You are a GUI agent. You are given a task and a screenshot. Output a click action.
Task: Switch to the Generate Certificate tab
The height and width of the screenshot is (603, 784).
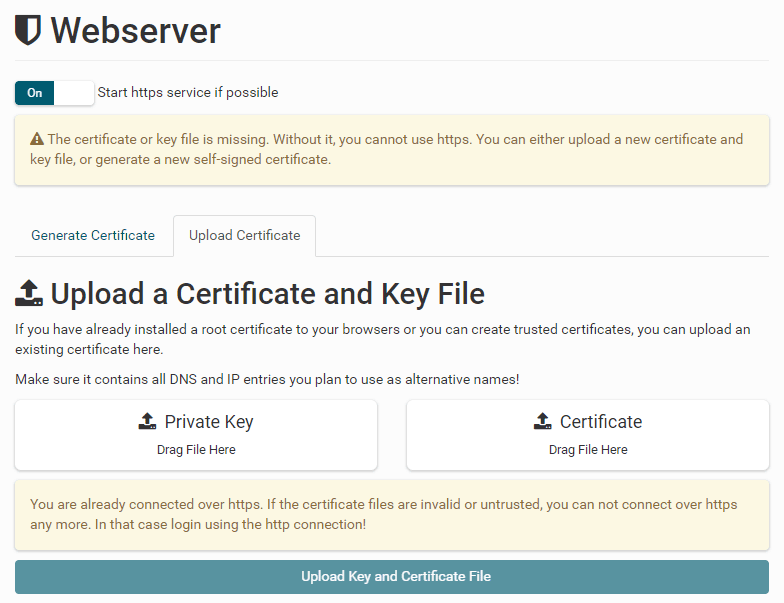pyautogui.click(x=93, y=236)
